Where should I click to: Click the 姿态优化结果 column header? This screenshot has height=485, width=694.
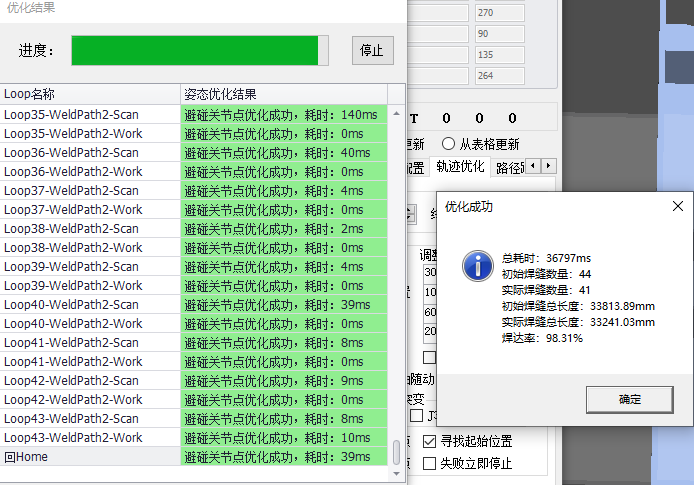pos(283,94)
